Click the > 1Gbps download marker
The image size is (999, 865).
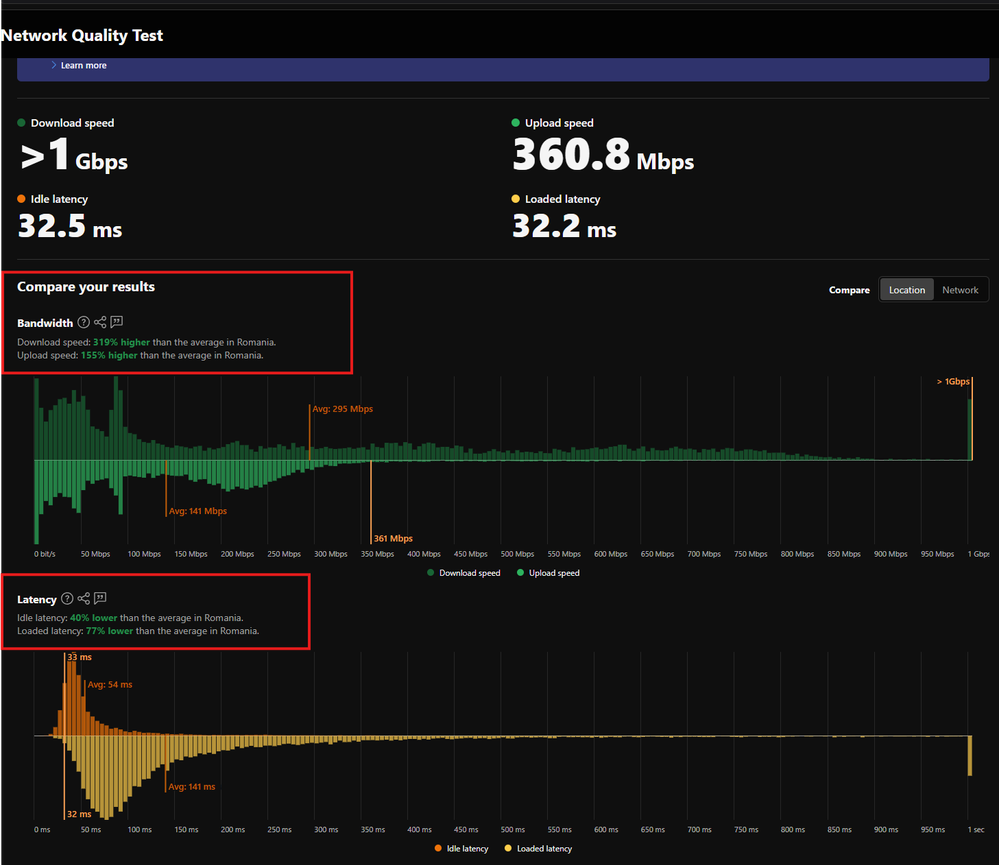click(x=952, y=382)
